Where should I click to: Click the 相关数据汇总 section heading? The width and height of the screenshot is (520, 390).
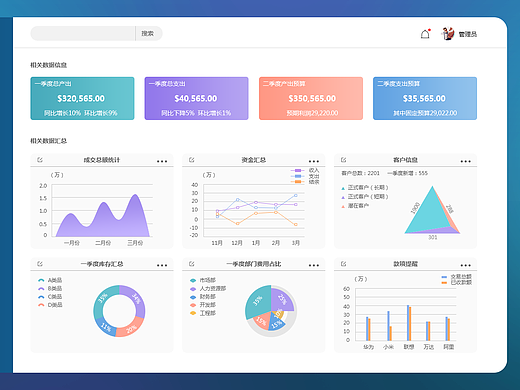[x=49, y=141]
